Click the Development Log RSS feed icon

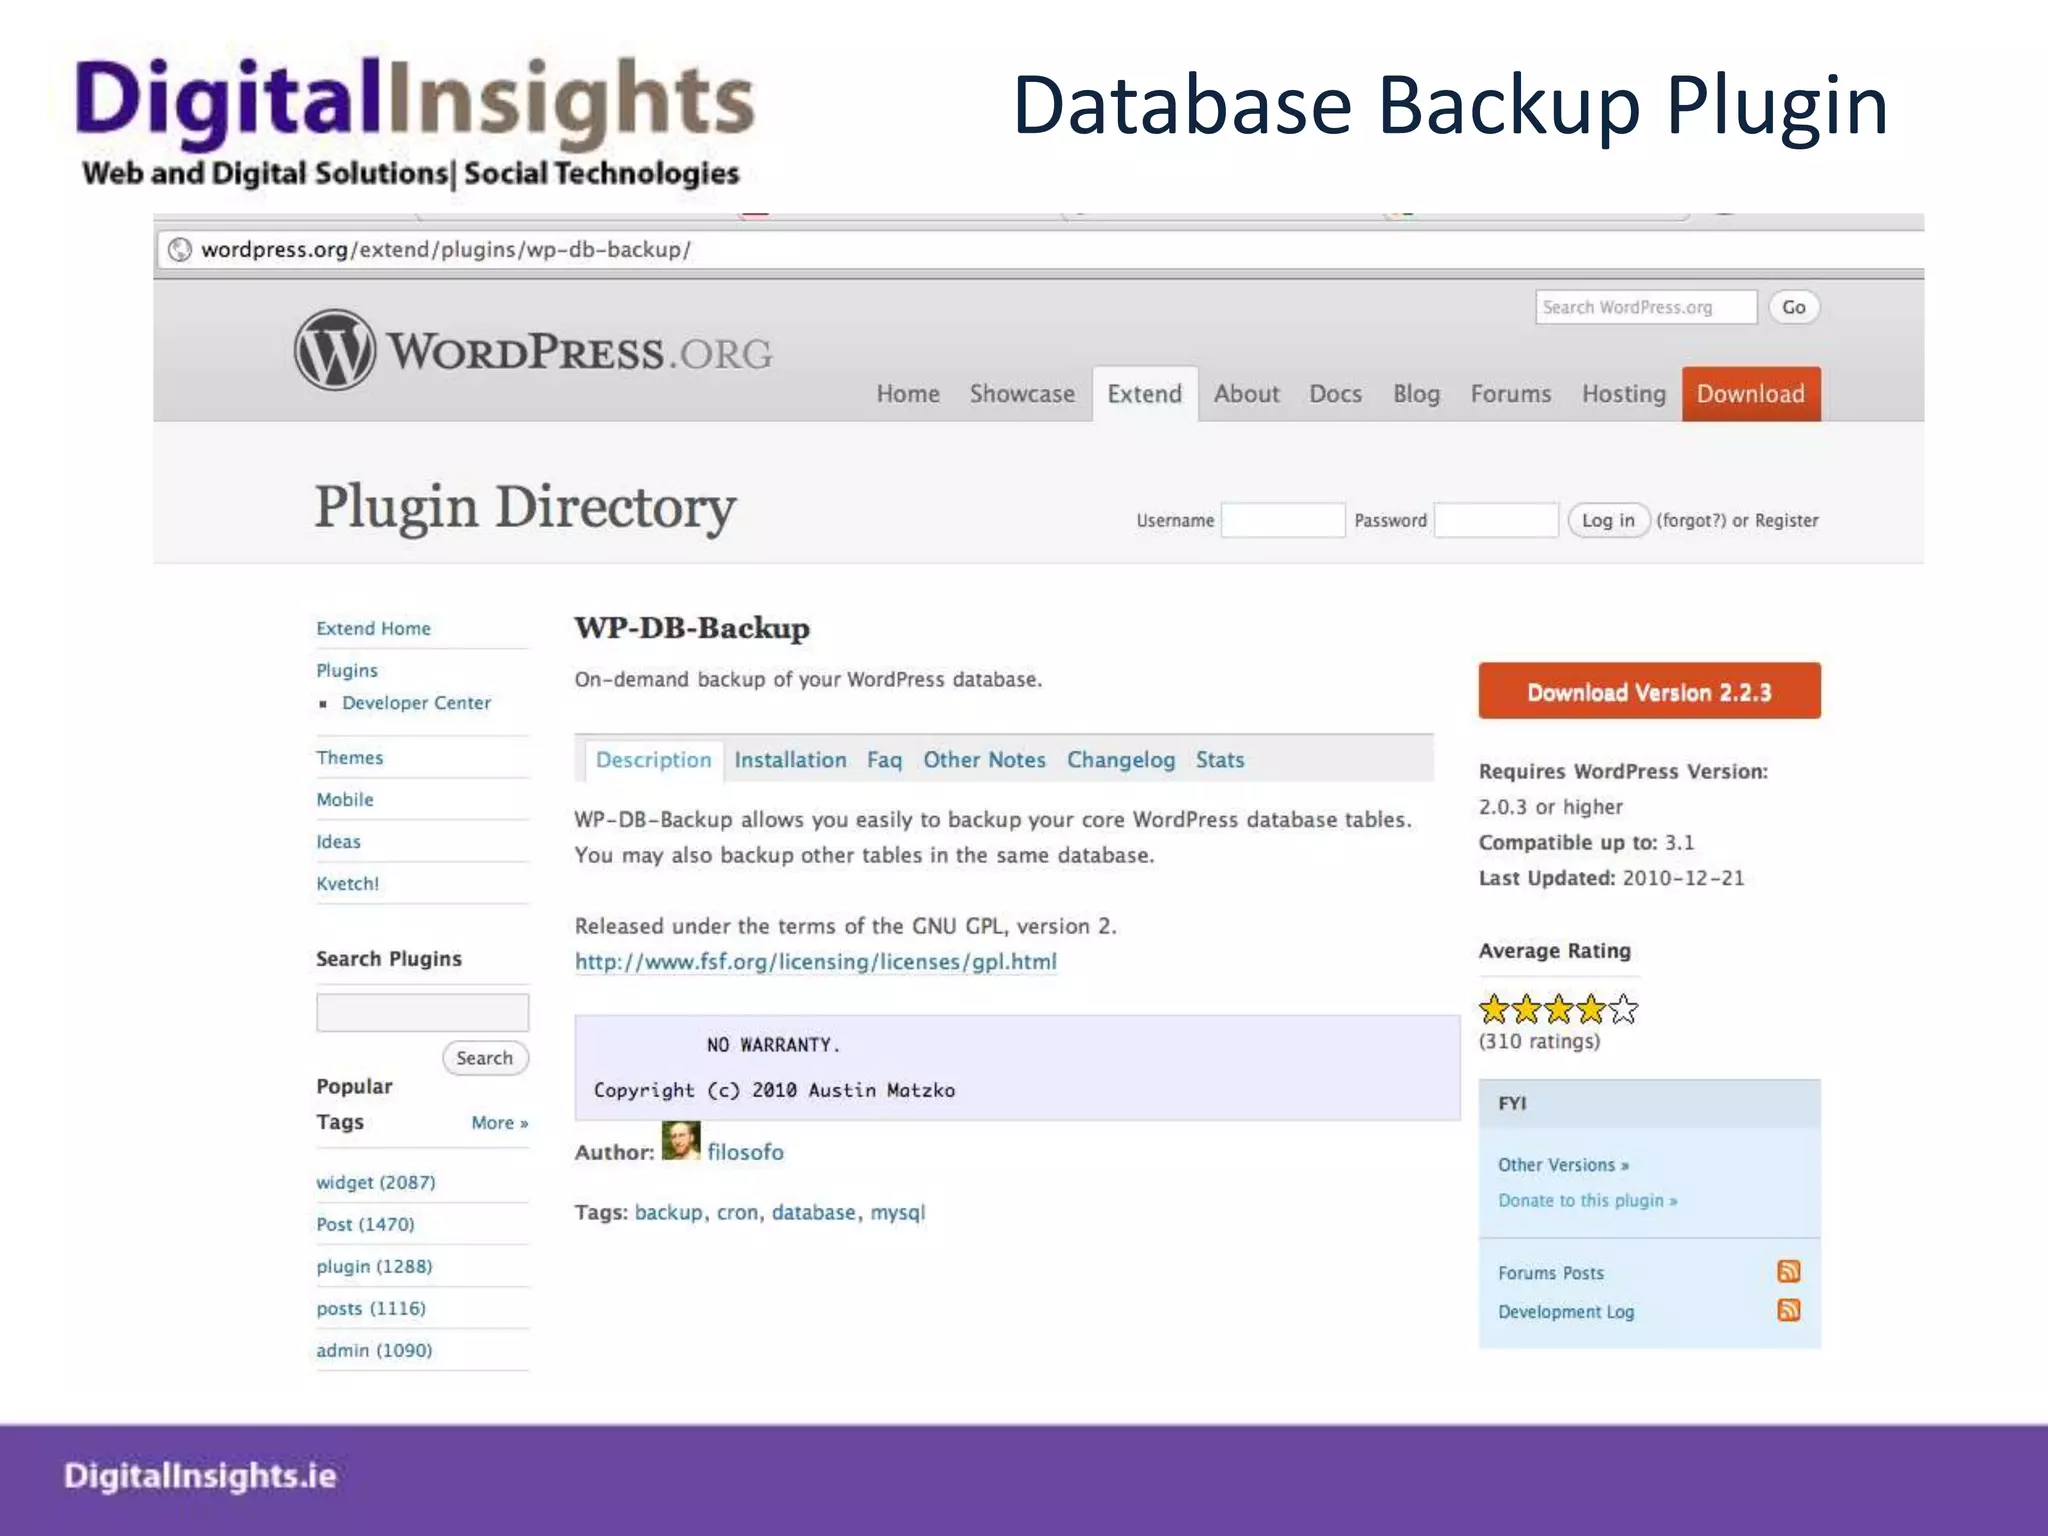point(1788,1310)
